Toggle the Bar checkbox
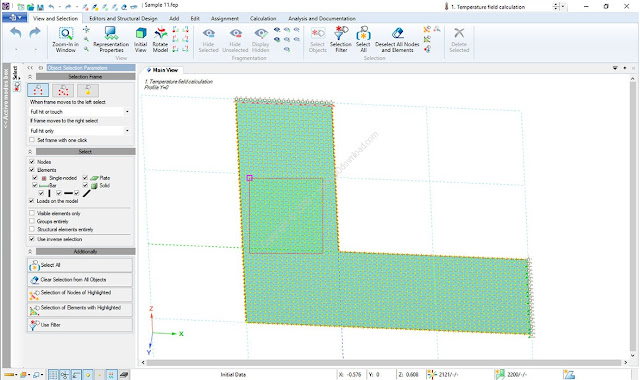640x380 pixels. (35, 185)
